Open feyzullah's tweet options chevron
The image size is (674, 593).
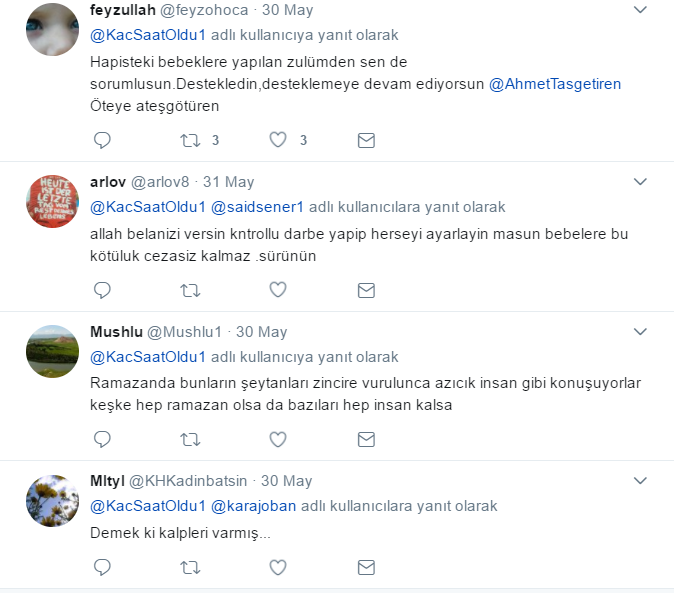coord(640,9)
